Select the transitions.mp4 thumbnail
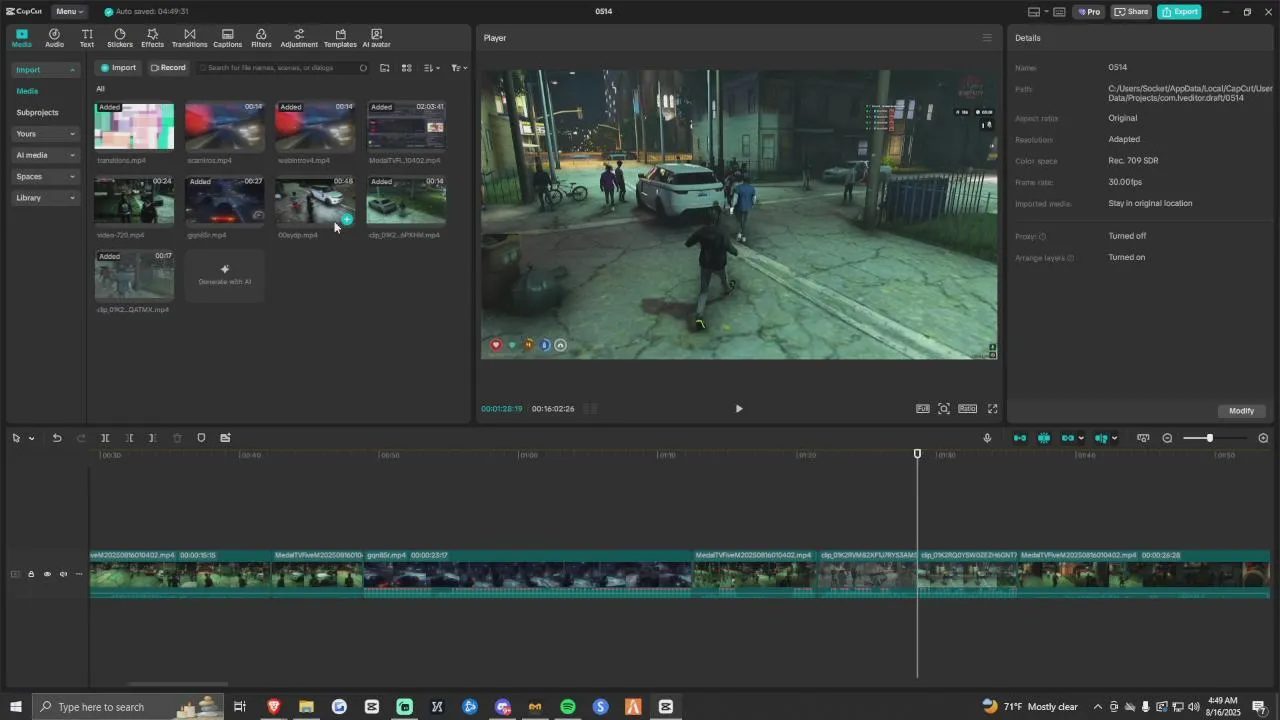The height and width of the screenshot is (720, 1280). tap(134, 126)
